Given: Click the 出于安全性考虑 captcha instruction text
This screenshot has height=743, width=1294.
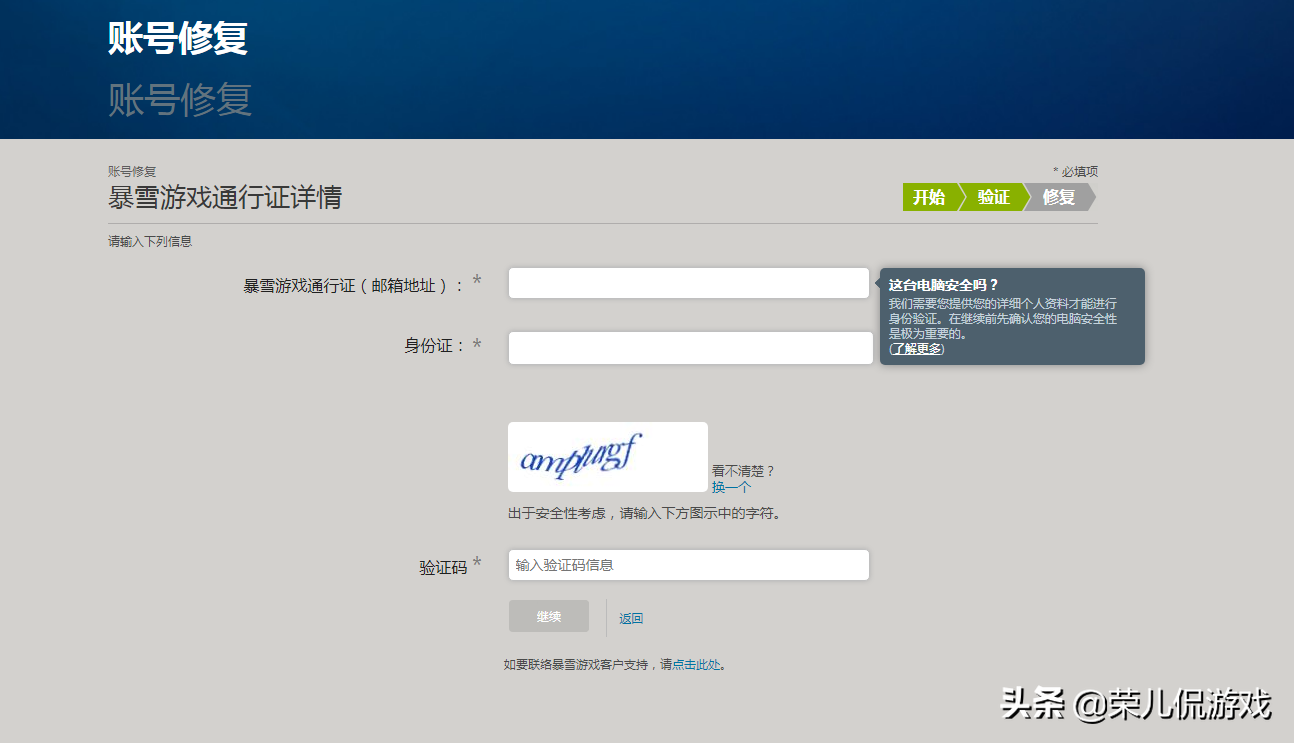Looking at the screenshot, I should click(x=644, y=513).
